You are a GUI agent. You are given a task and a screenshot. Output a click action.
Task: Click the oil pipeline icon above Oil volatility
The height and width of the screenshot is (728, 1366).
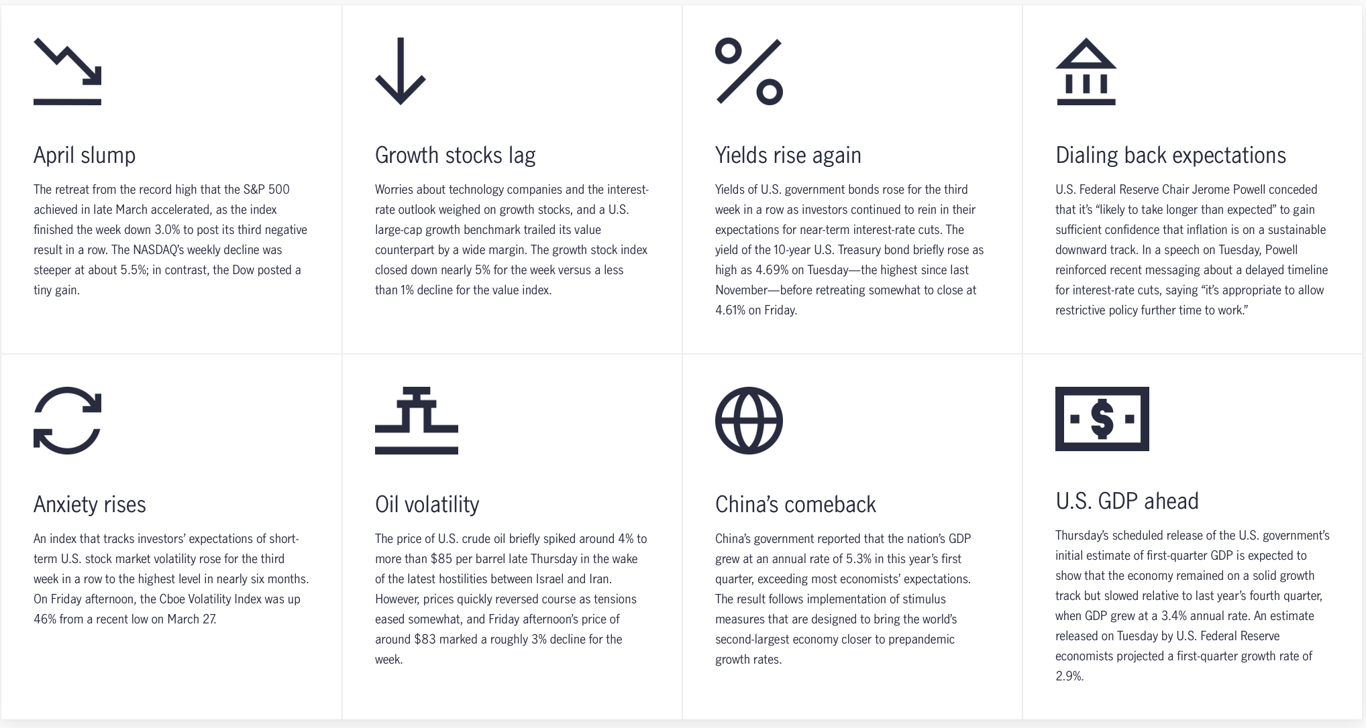(416, 420)
